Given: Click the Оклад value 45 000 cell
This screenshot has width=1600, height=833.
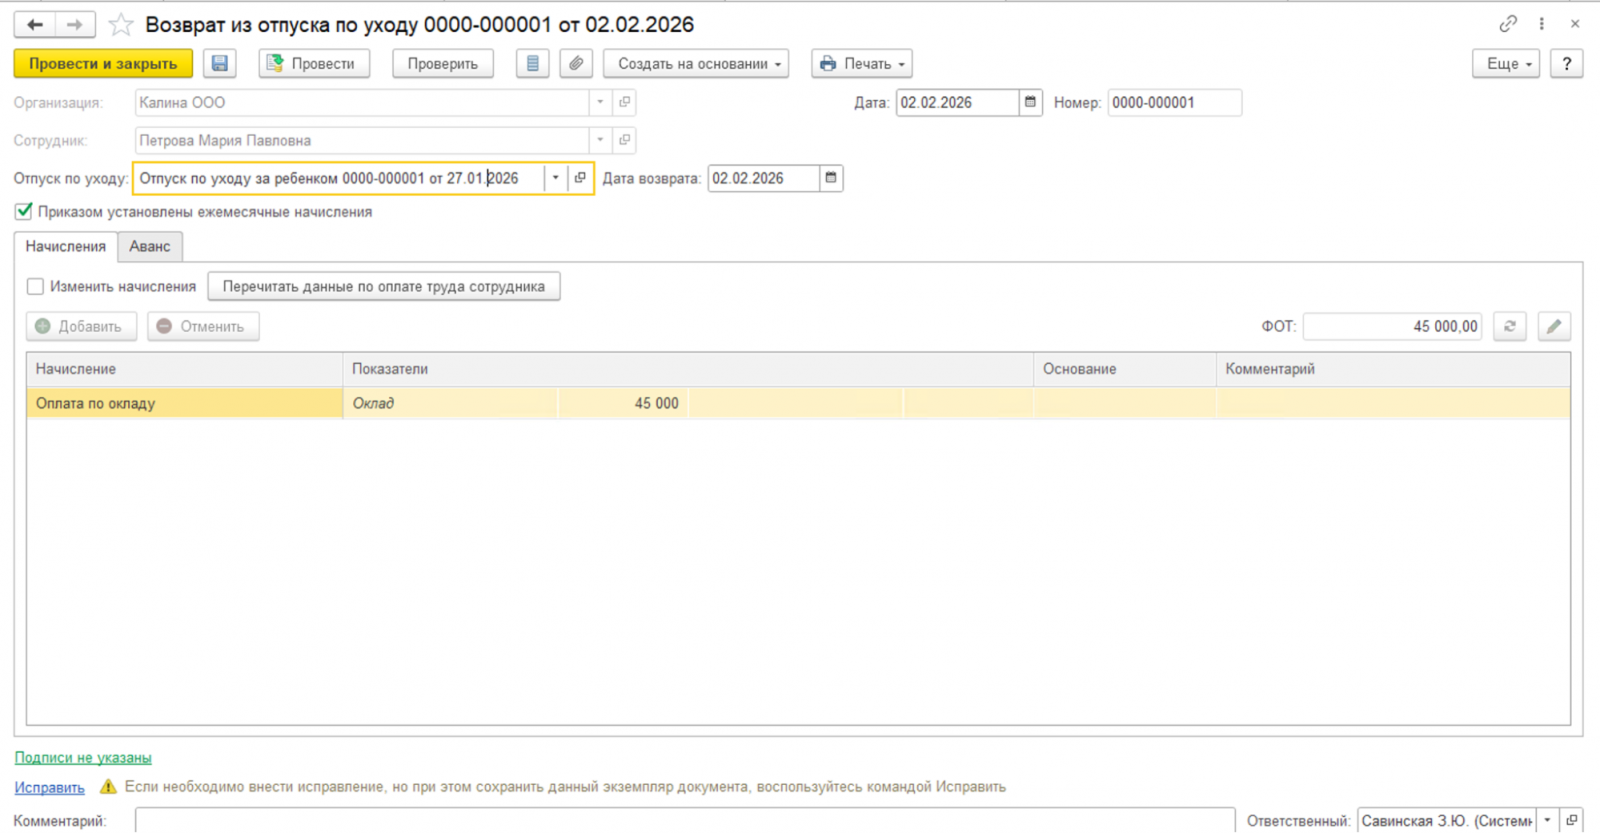Looking at the screenshot, I should click(x=623, y=403).
